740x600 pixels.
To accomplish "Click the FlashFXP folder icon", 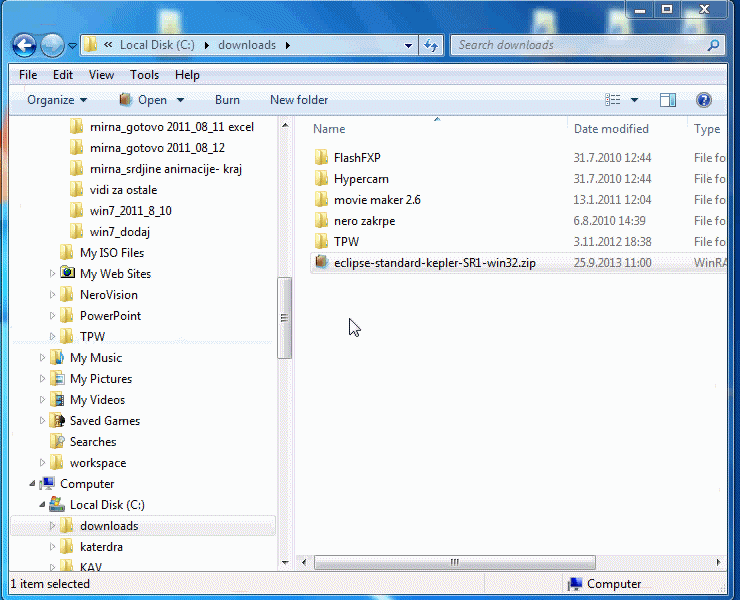I will point(321,158).
